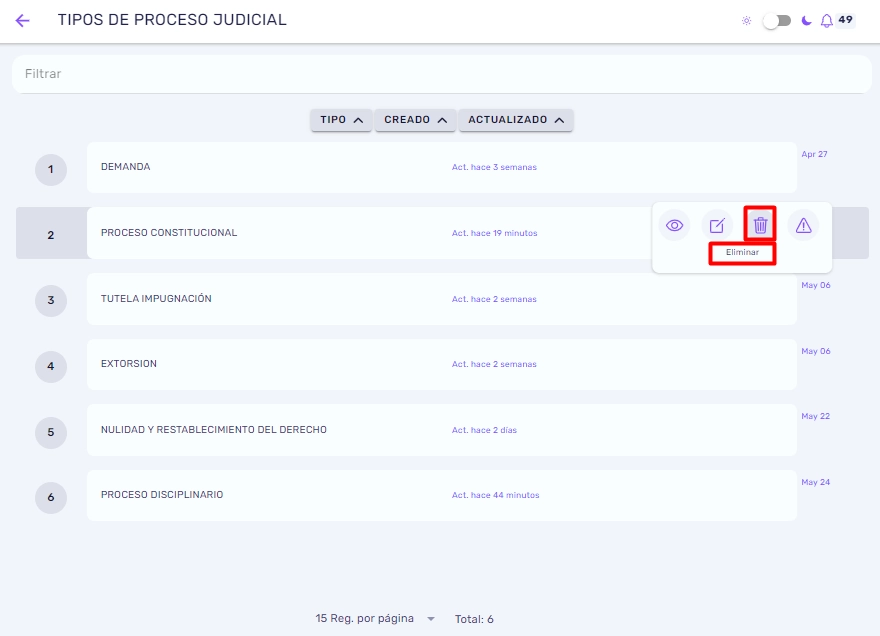This screenshot has height=636, width=880.
Task: Toggle the dark mode switch
Action: coord(777,21)
